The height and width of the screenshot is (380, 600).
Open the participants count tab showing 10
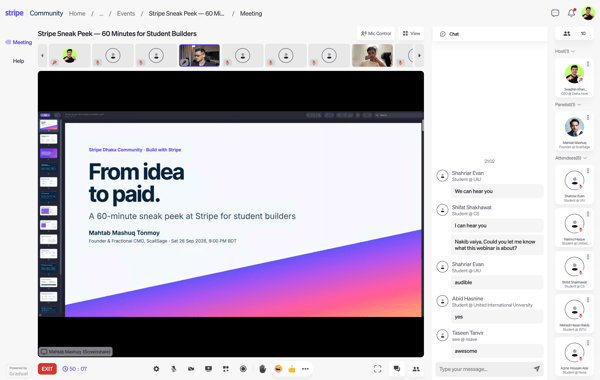tap(574, 34)
